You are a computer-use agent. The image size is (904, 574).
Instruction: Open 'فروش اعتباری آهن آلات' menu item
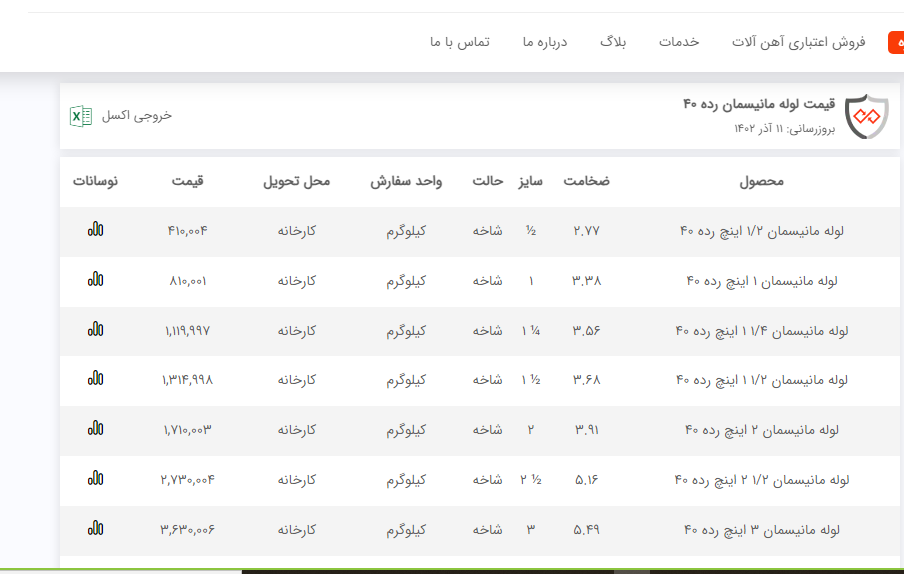(x=798, y=42)
